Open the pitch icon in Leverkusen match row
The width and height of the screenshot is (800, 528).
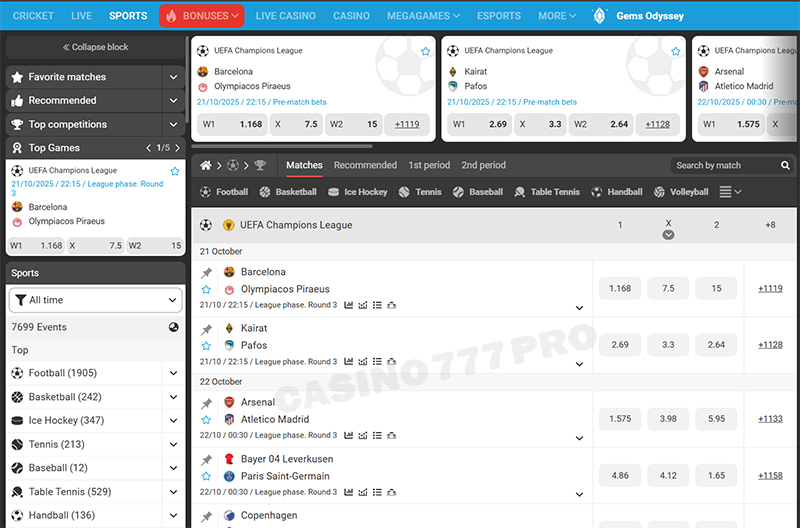391,492
